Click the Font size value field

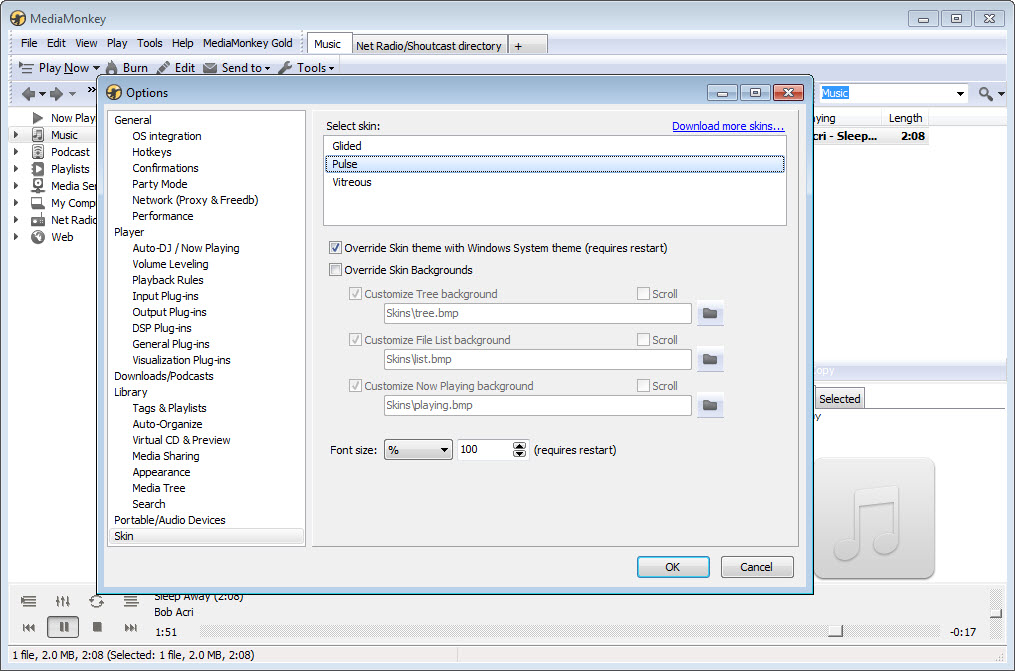(x=484, y=450)
